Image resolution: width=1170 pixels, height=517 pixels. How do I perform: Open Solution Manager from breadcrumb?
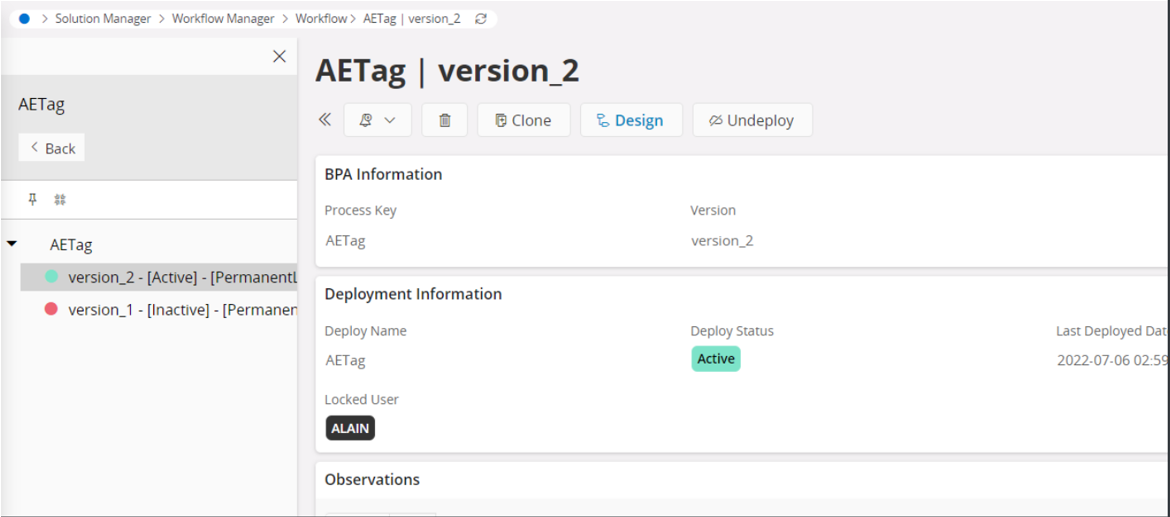(103, 19)
